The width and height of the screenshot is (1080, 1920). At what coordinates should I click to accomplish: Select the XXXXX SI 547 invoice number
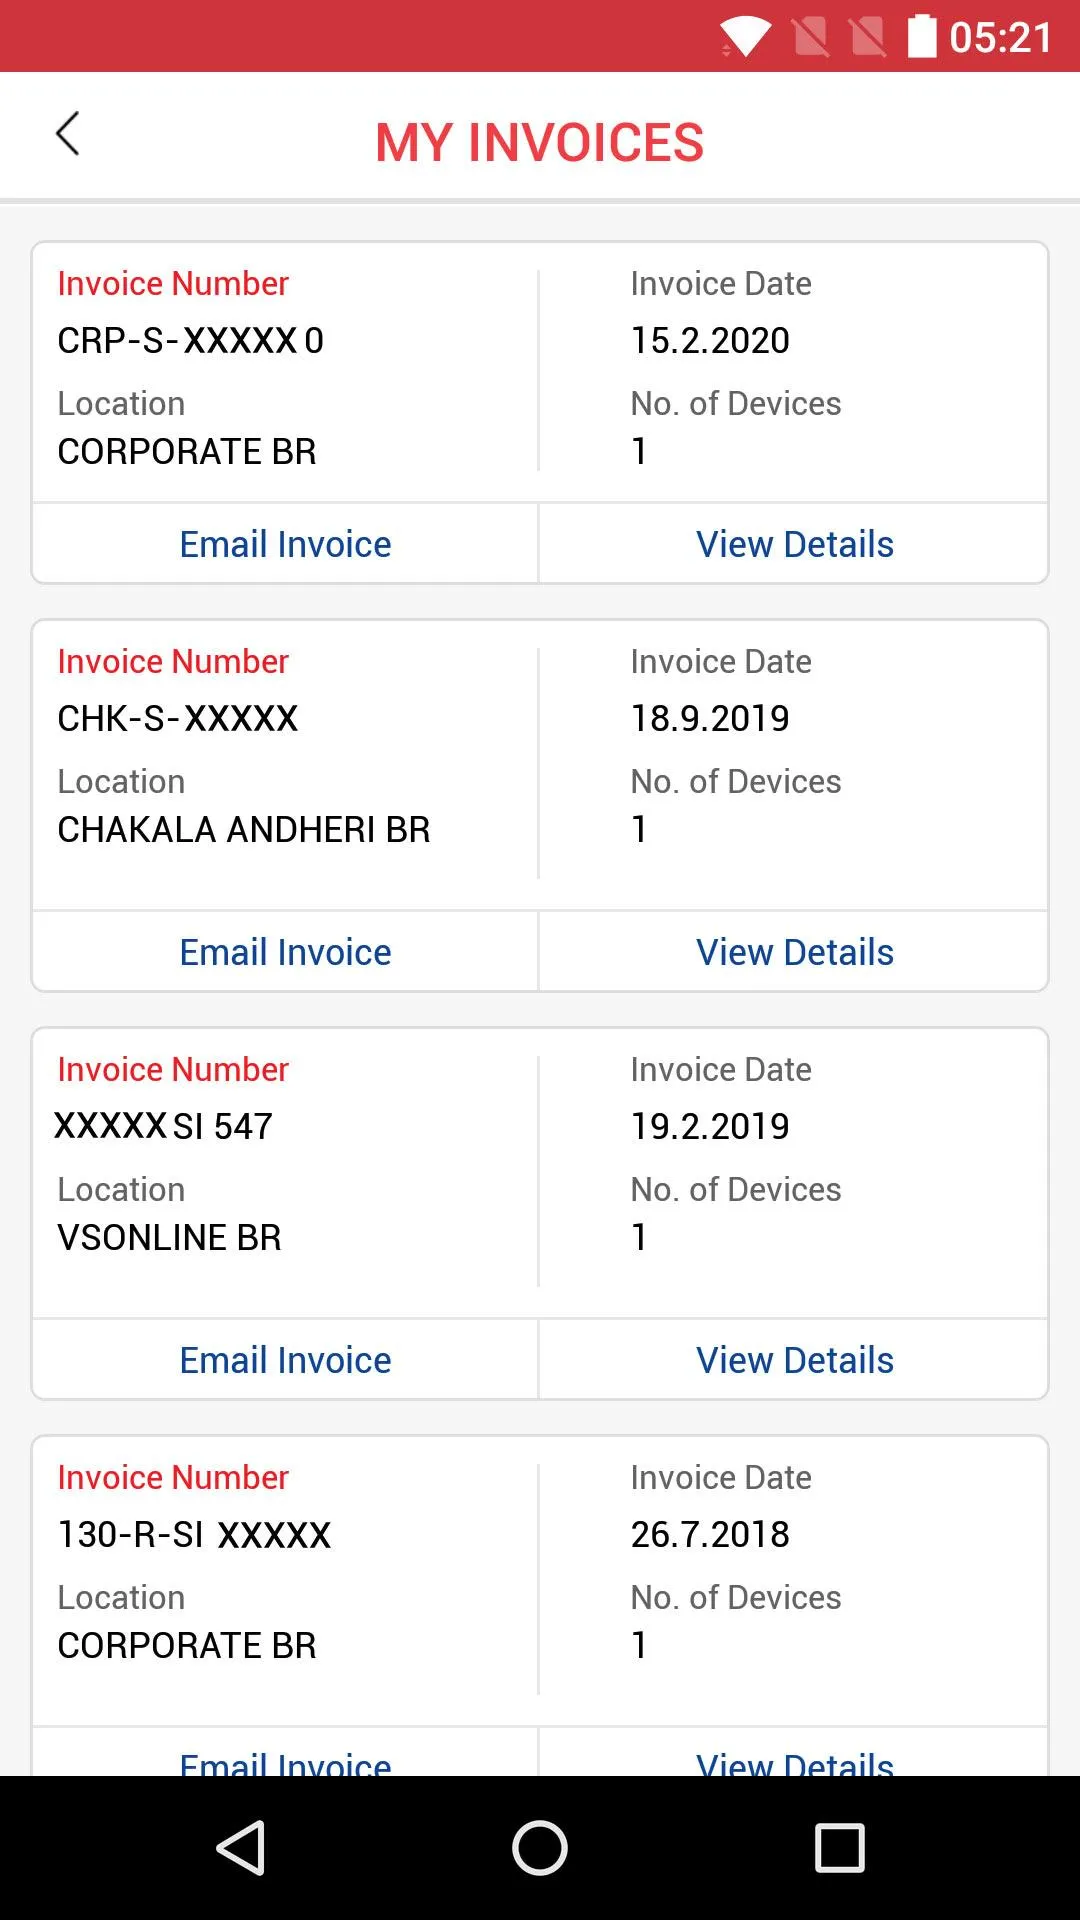coord(164,1127)
